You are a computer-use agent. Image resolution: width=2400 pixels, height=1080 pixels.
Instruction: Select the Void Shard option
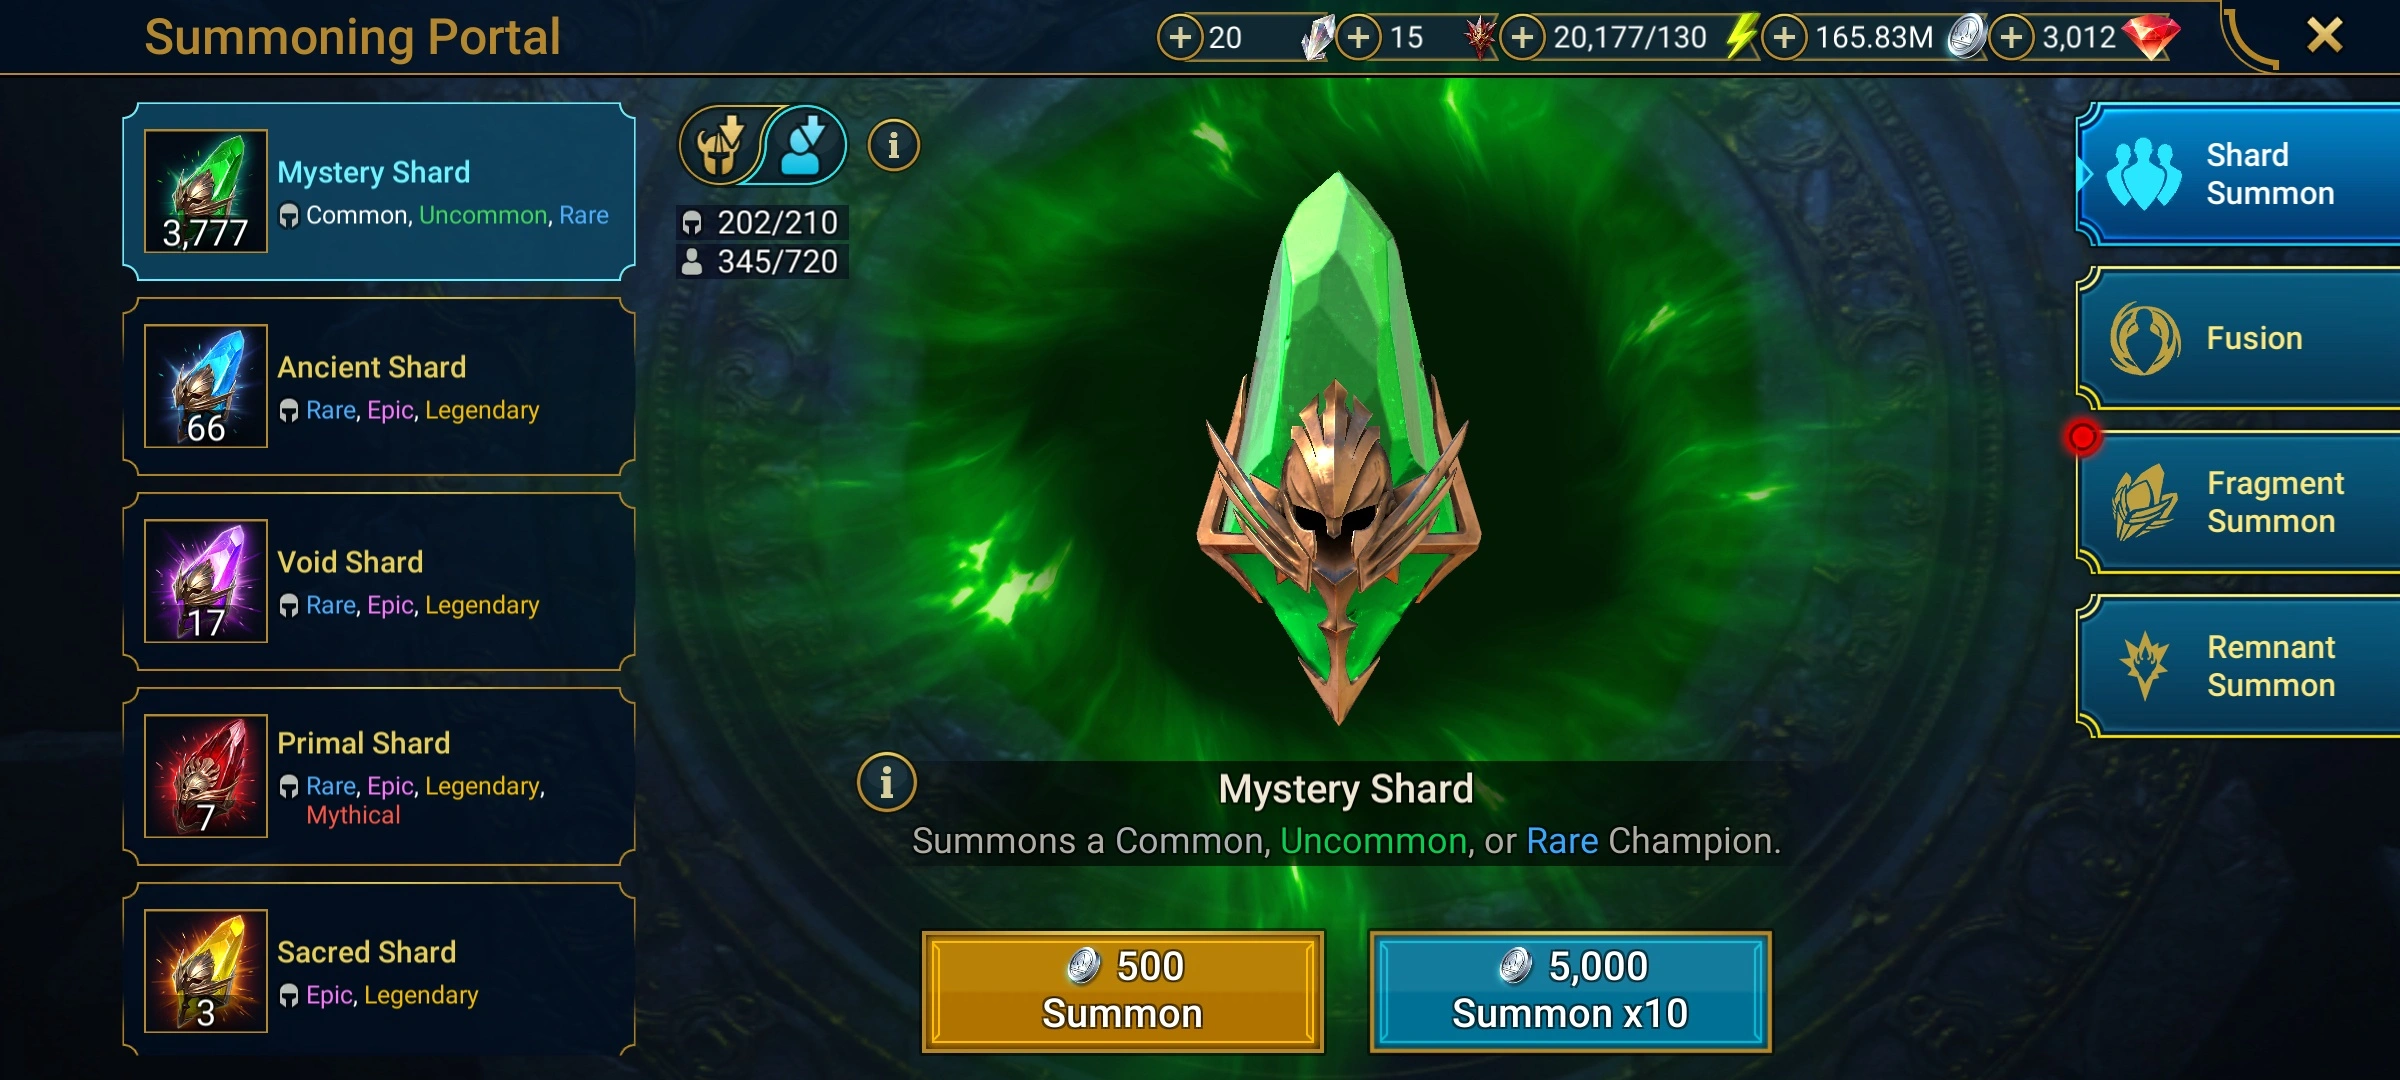[x=379, y=581]
